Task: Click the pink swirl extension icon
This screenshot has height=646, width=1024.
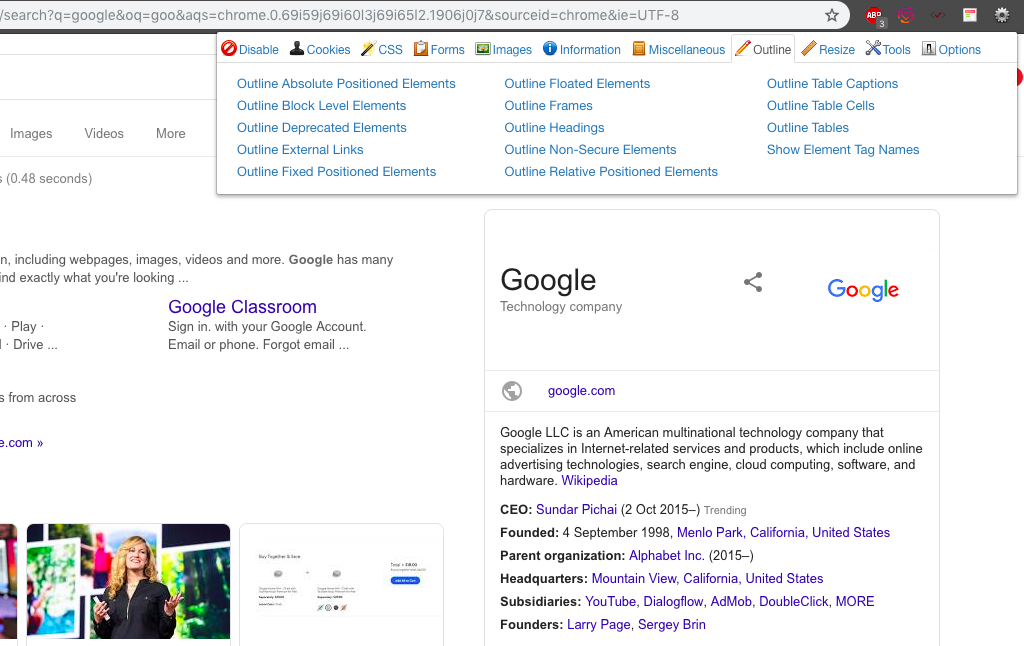Action: point(906,15)
